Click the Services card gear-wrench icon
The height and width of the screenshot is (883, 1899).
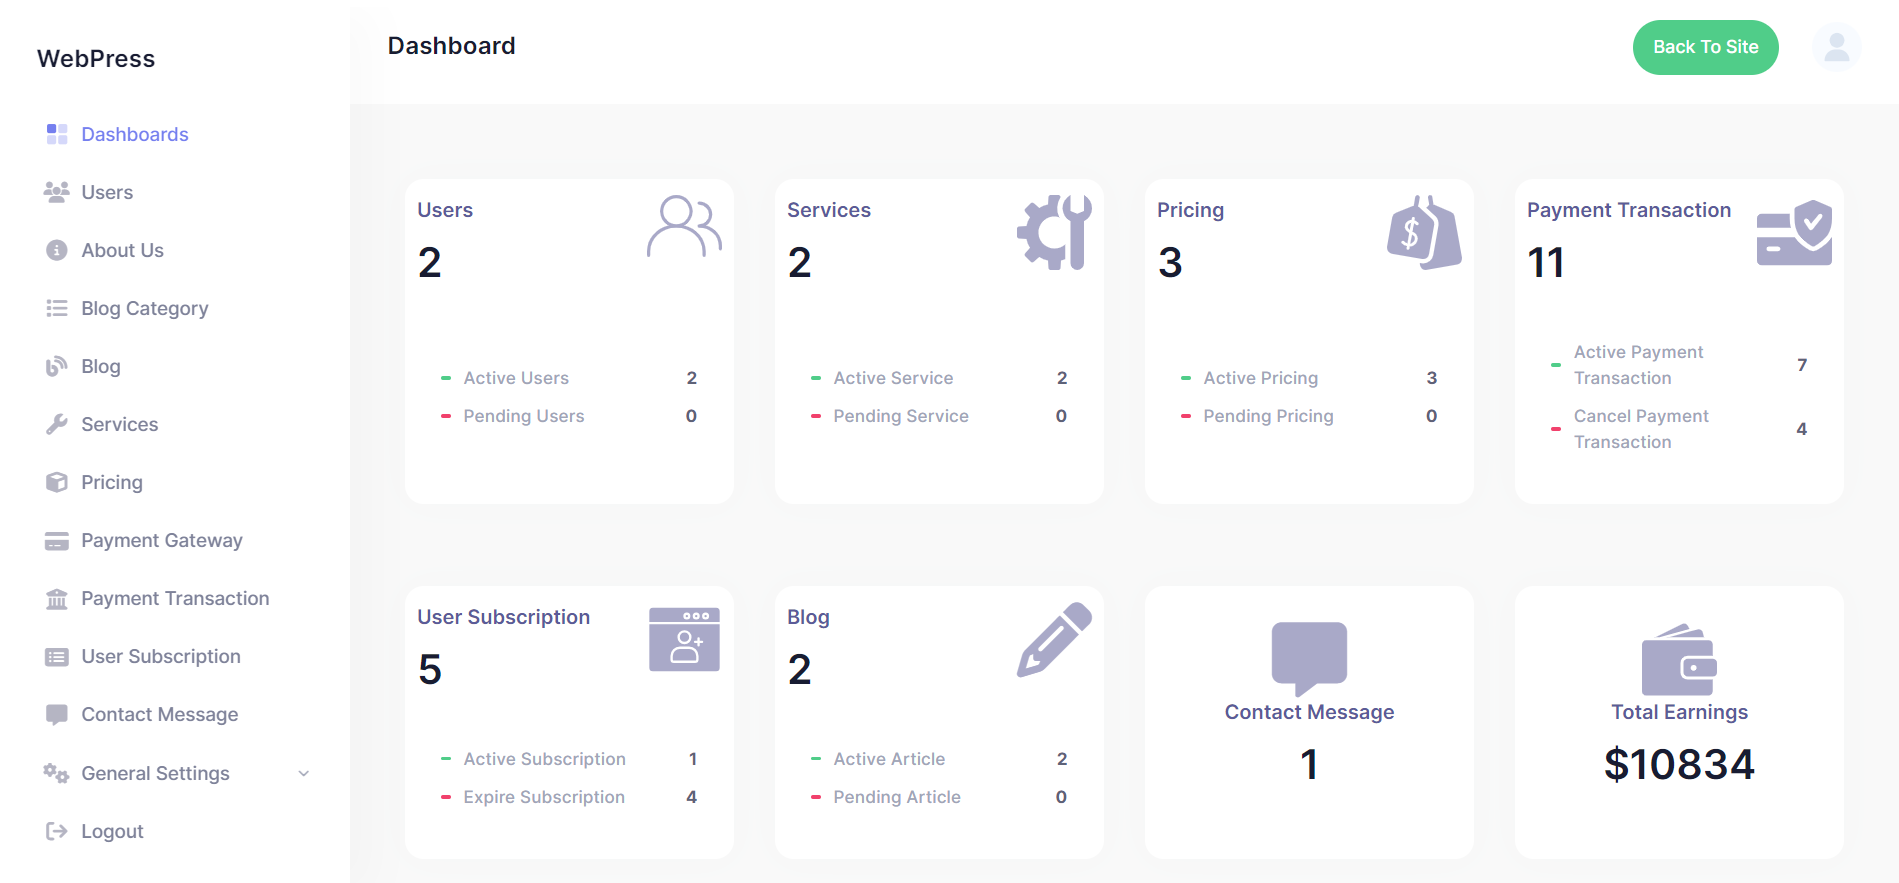click(x=1054, y=232)
